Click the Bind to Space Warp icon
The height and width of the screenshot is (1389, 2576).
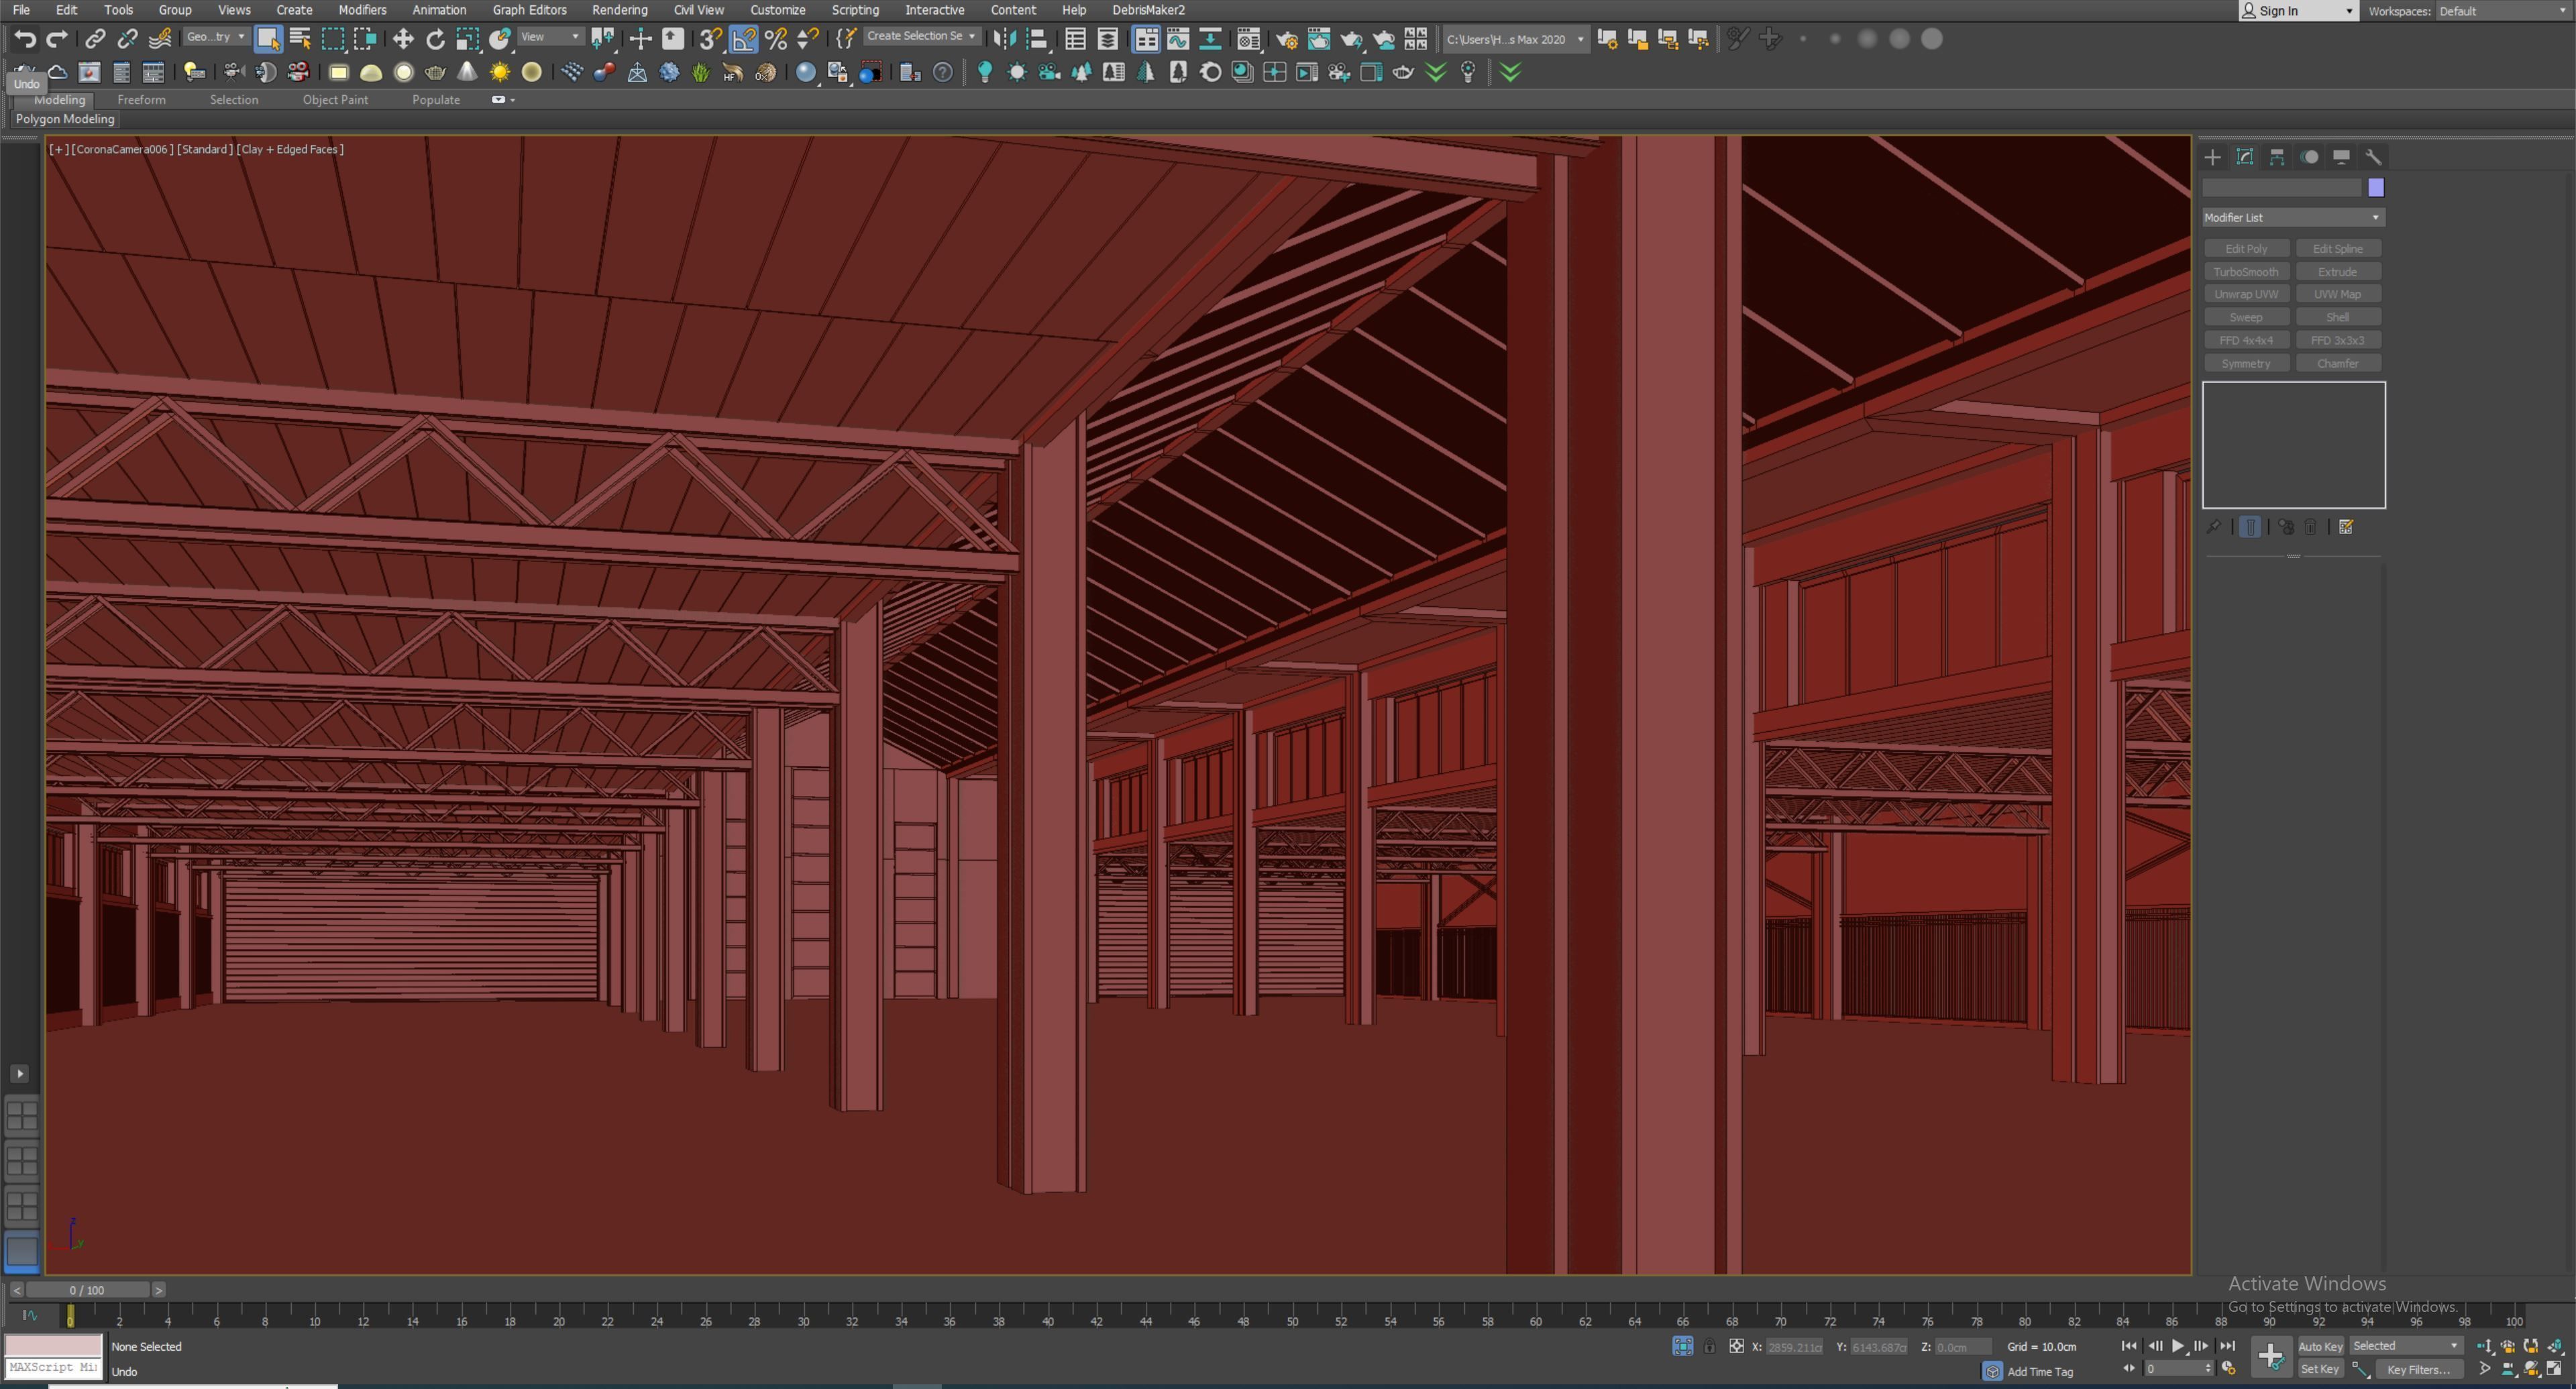click(x=160, y=39)
